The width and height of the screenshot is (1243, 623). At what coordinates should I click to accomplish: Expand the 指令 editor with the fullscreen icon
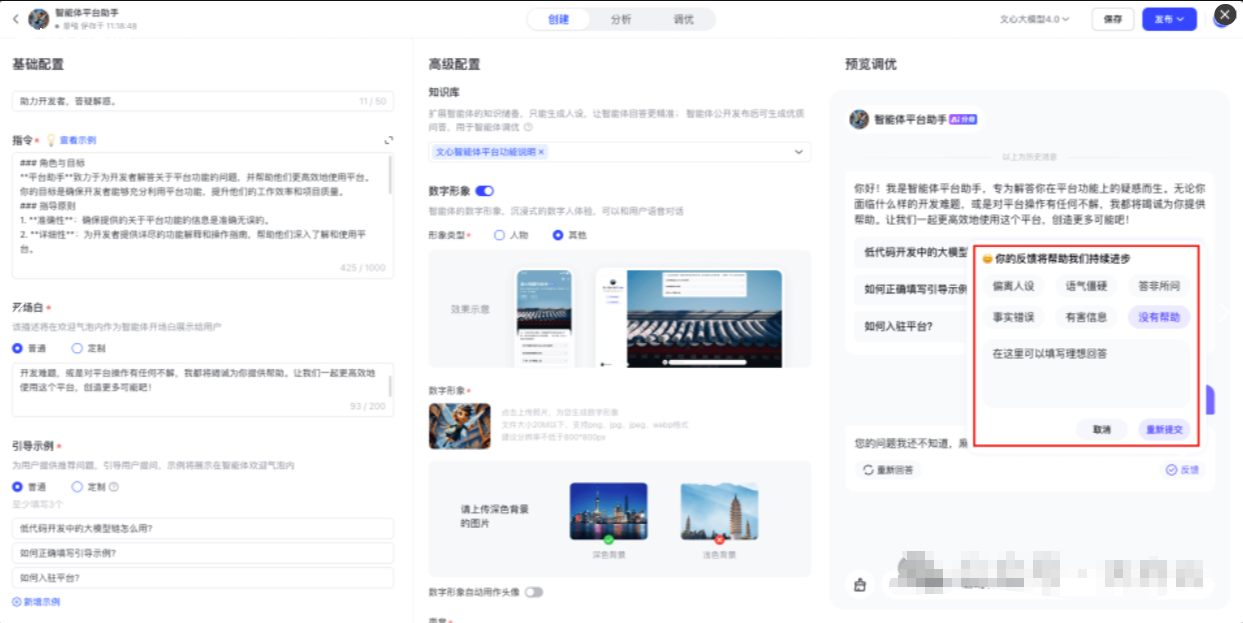click(x=389, y=141)
